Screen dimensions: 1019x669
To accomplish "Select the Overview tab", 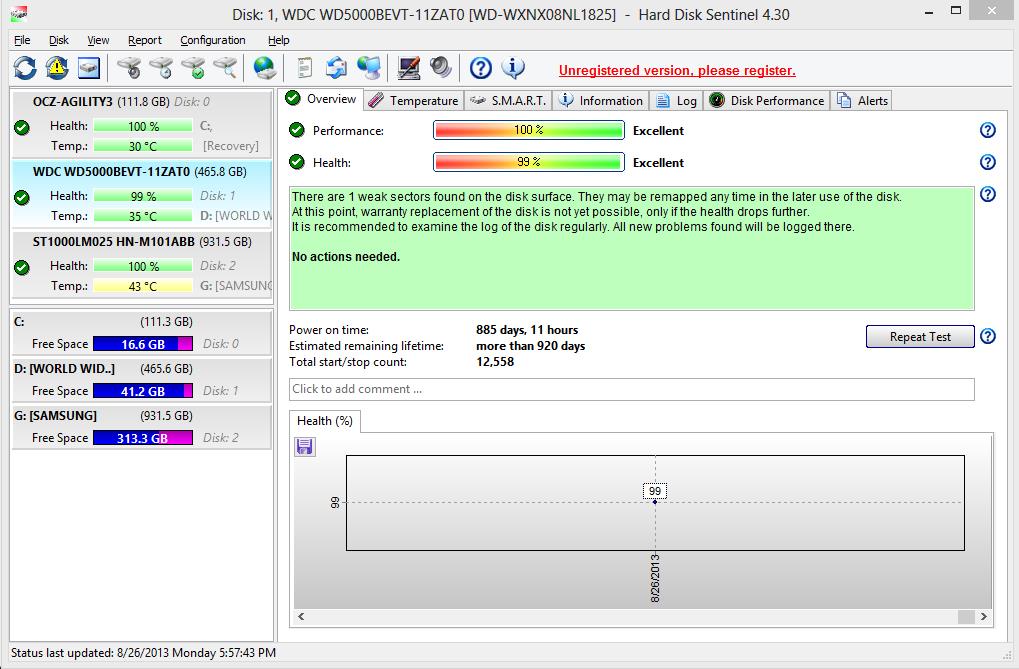I will [x=322, y=99].
